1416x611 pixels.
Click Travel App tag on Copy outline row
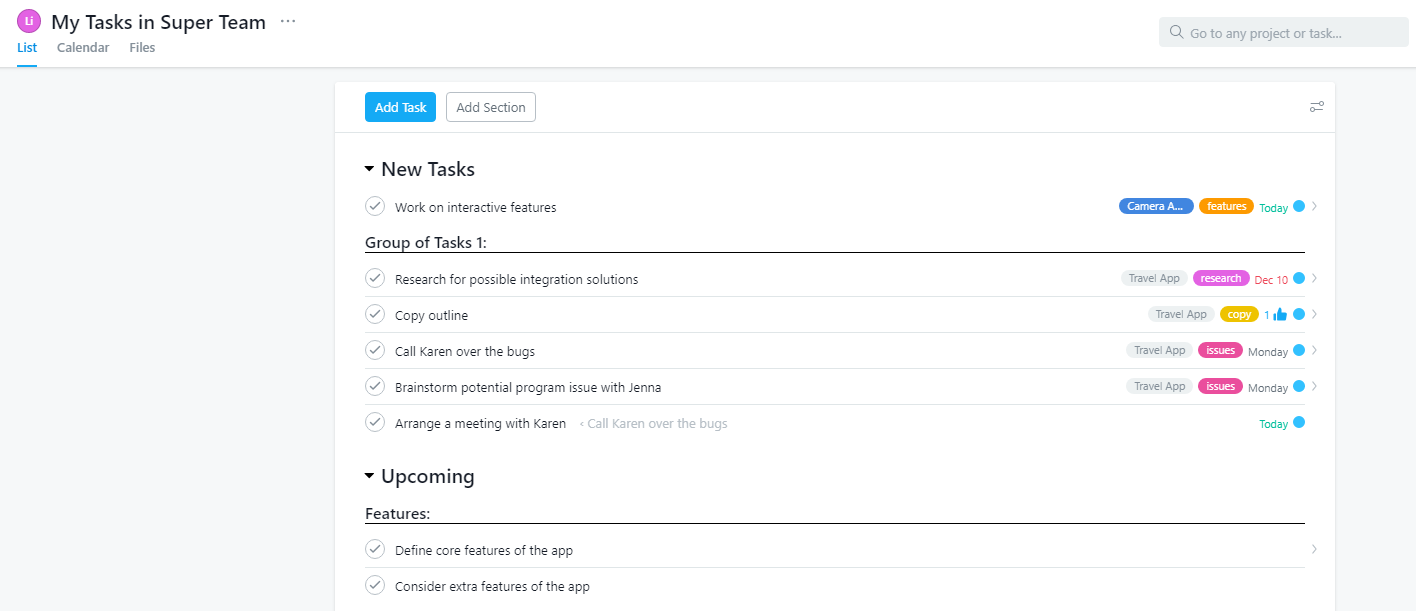1182,314
